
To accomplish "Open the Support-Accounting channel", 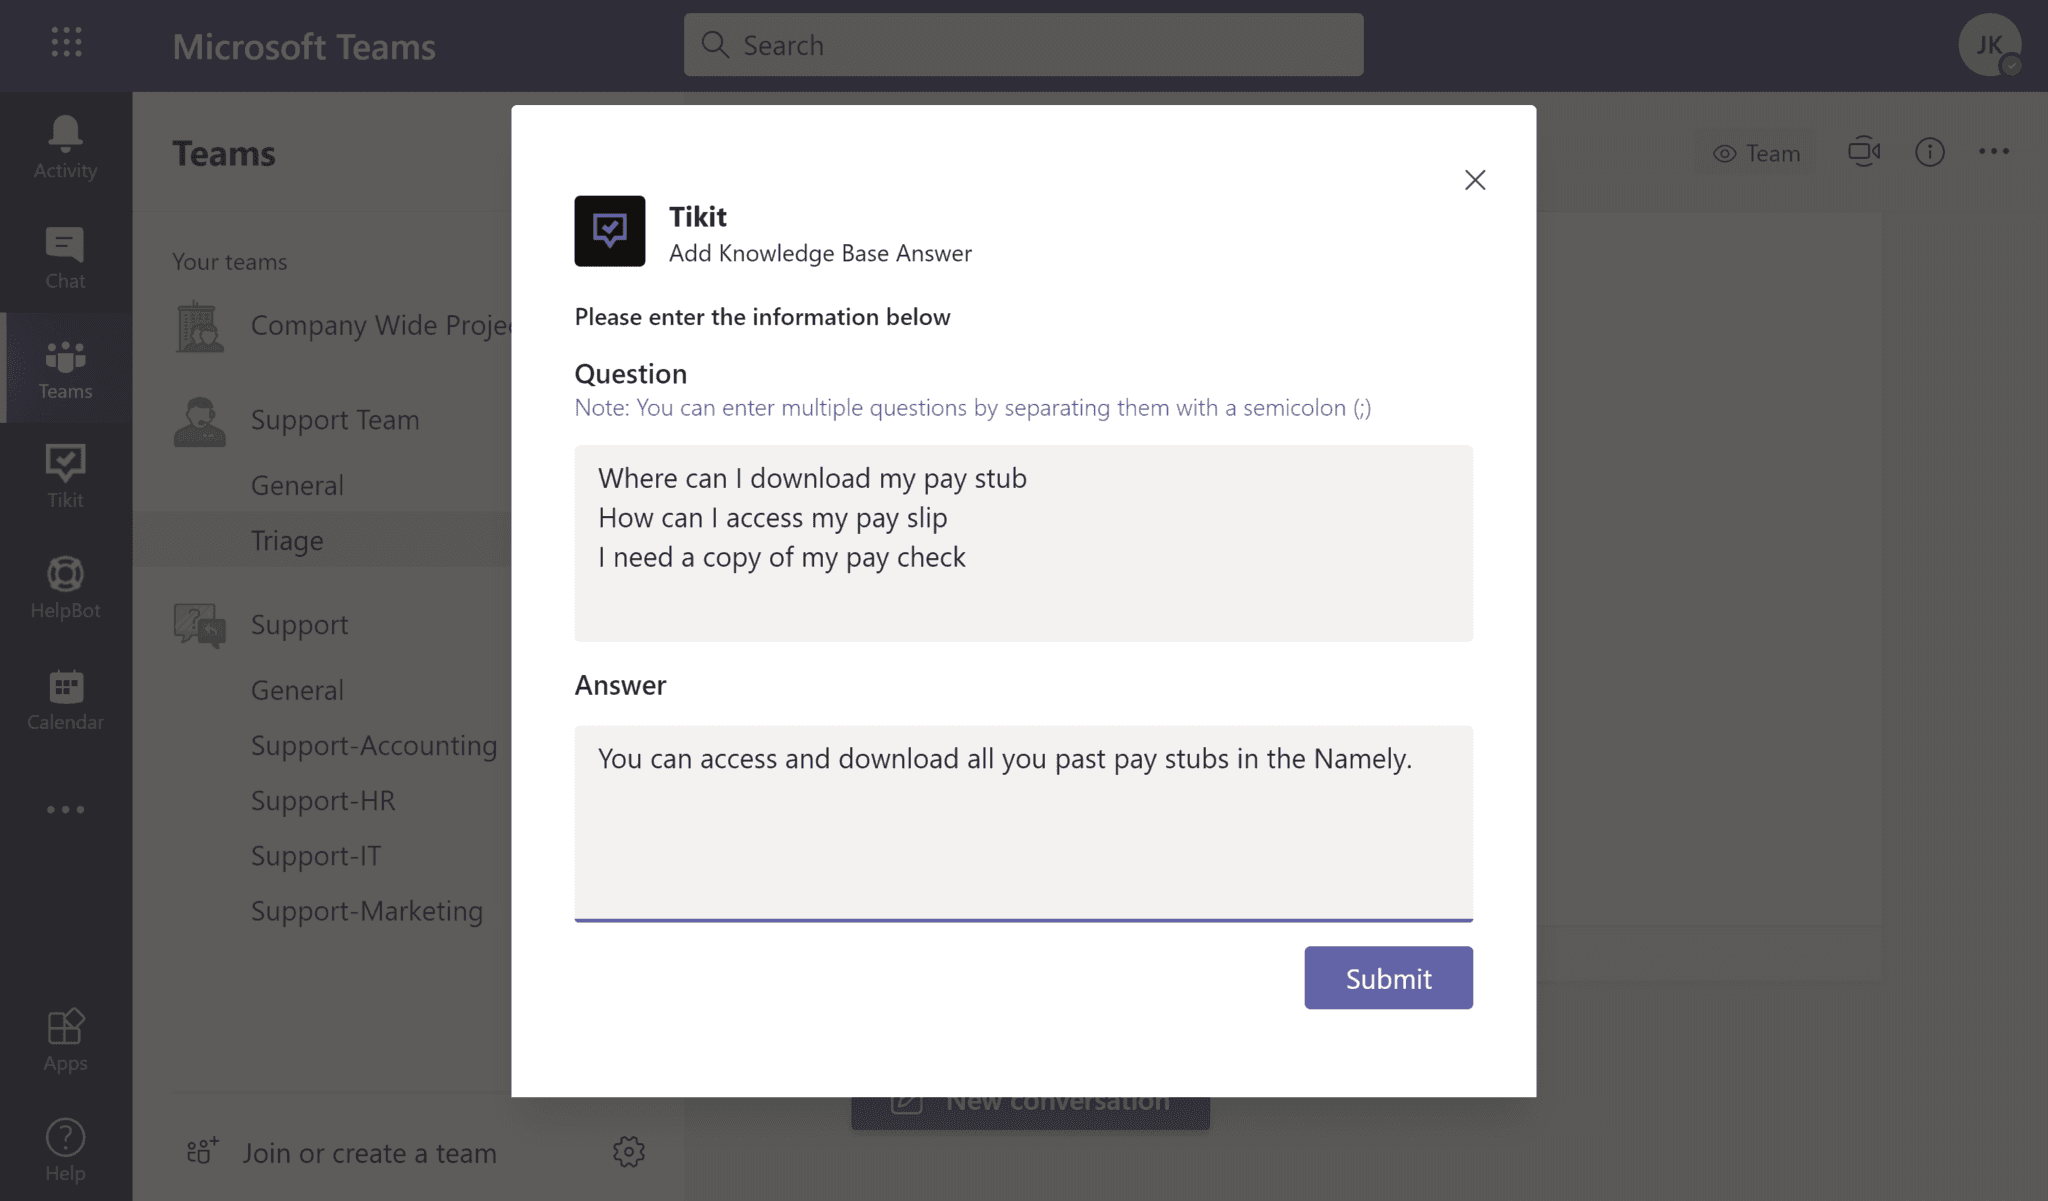I will [x=374, y=745].
